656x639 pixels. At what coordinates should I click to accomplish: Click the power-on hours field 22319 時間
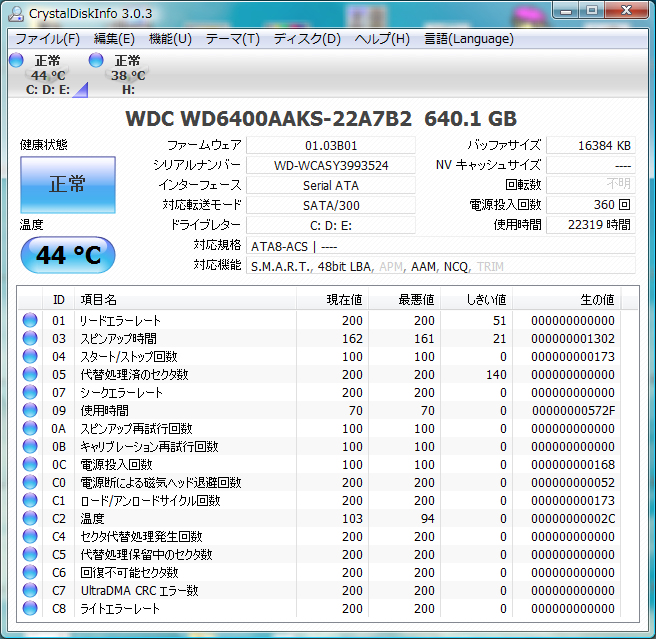[591, 225]
